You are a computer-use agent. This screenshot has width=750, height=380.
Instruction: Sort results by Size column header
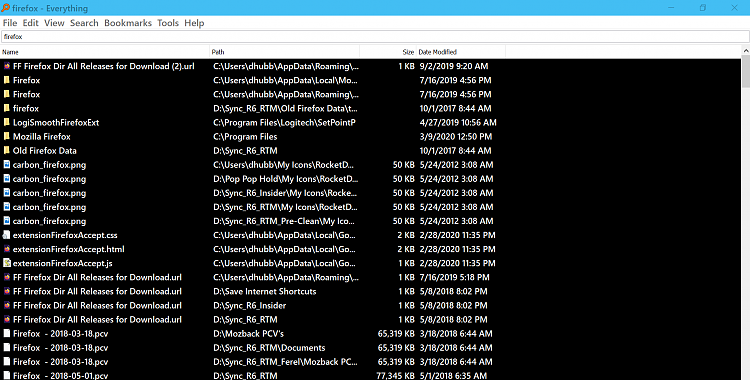tap(388, 52)
